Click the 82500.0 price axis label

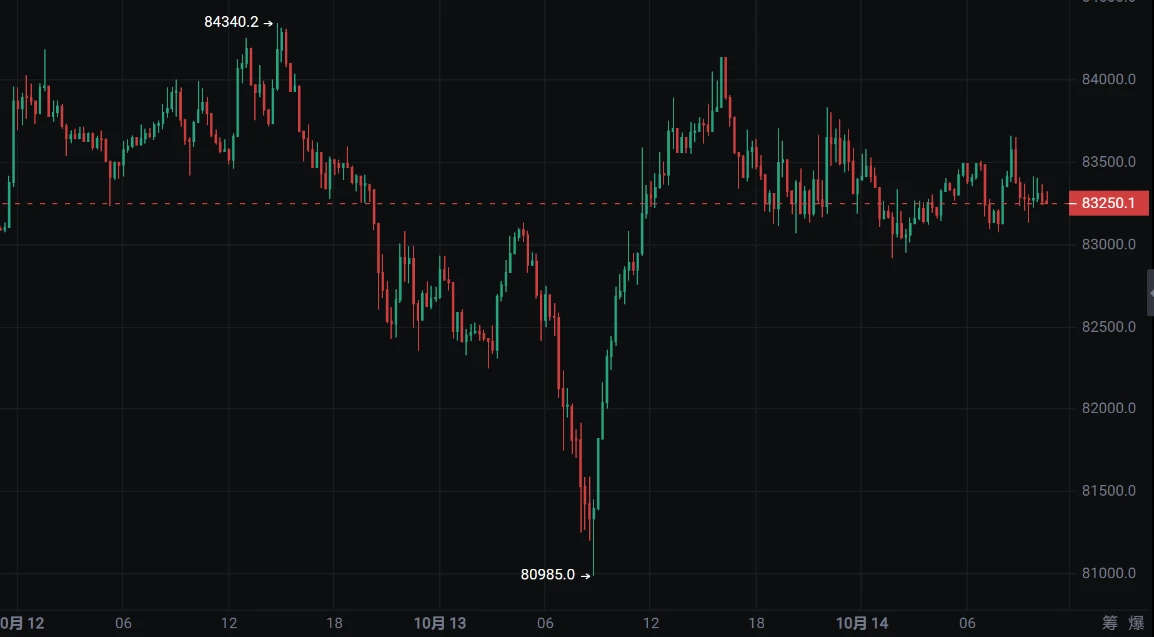point(1108,327)
